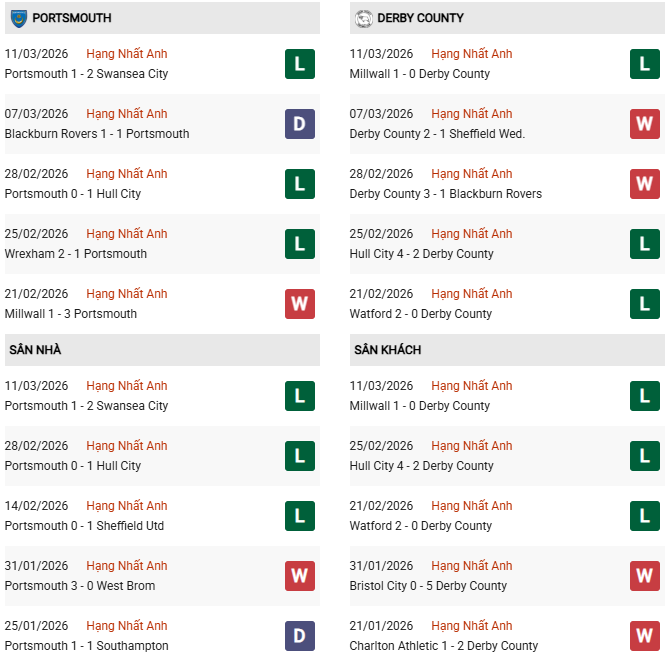Click the D badge for Blackburn Rovers match
This screenshot has height=658, width=666.
click(299, 124)
